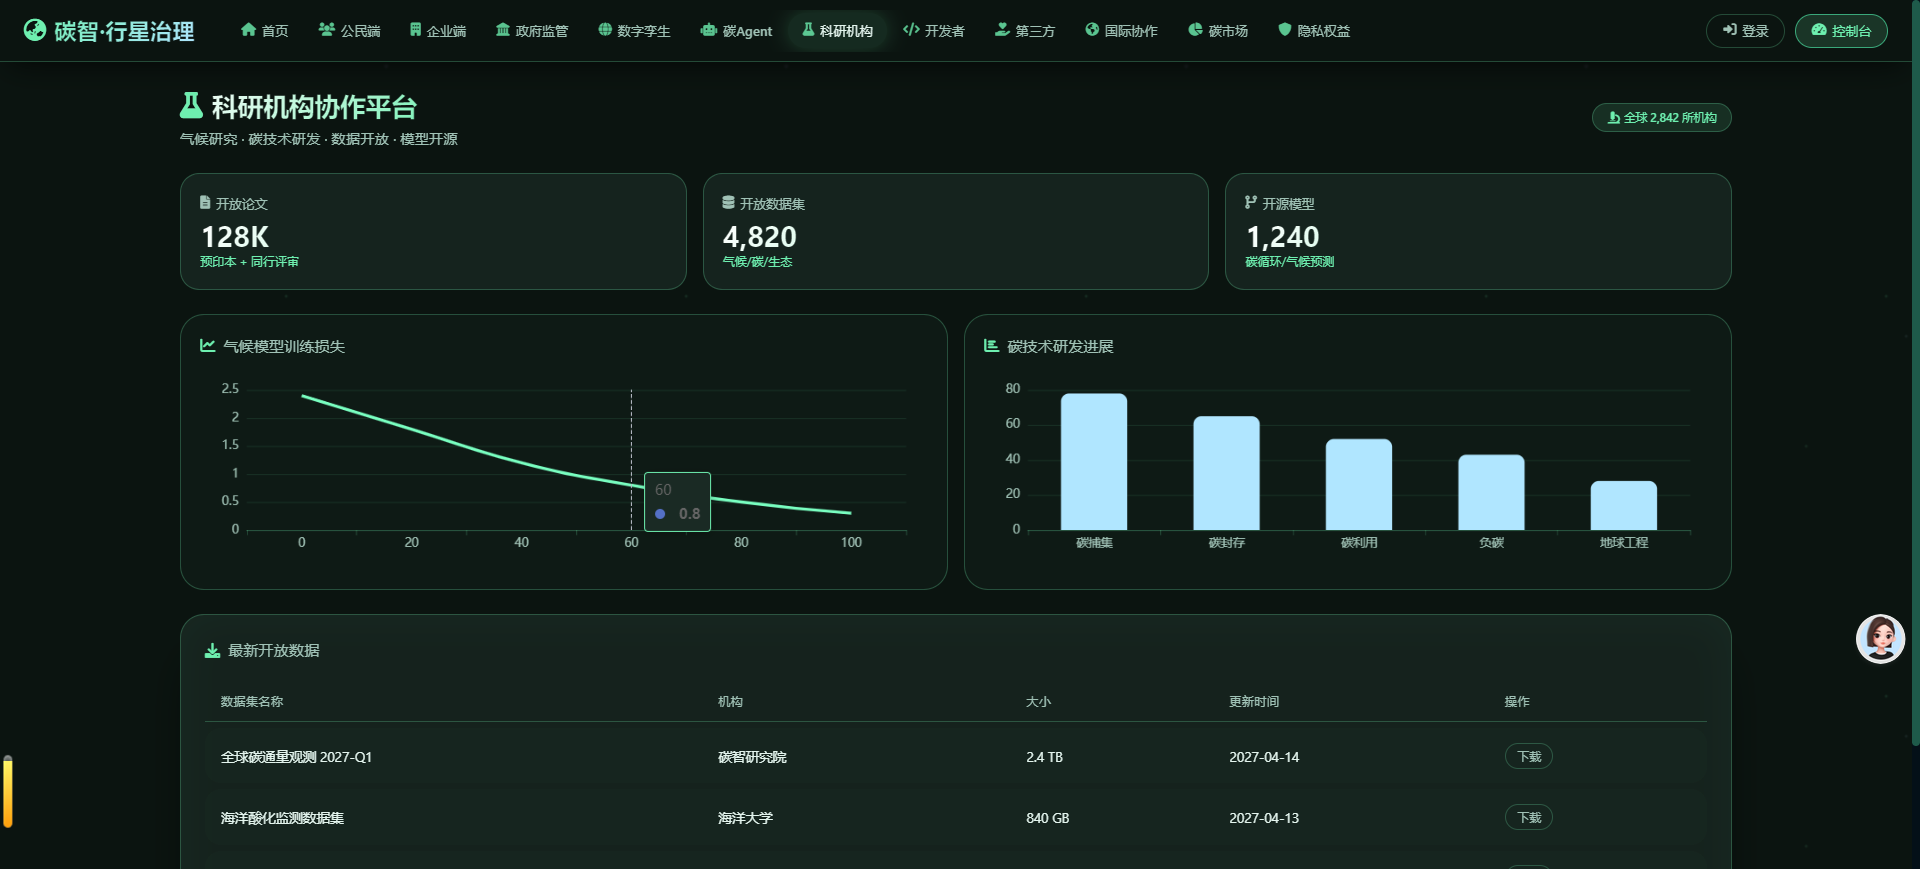Image resolution: width=1920 pixels, height=869 pixels.
Task: Open 碳Agent via its robot icon
Action: [x=709, y=30]
